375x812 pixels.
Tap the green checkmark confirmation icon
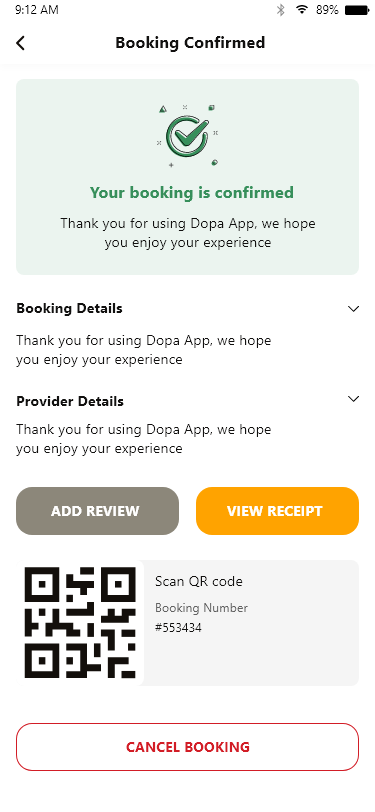188,137
